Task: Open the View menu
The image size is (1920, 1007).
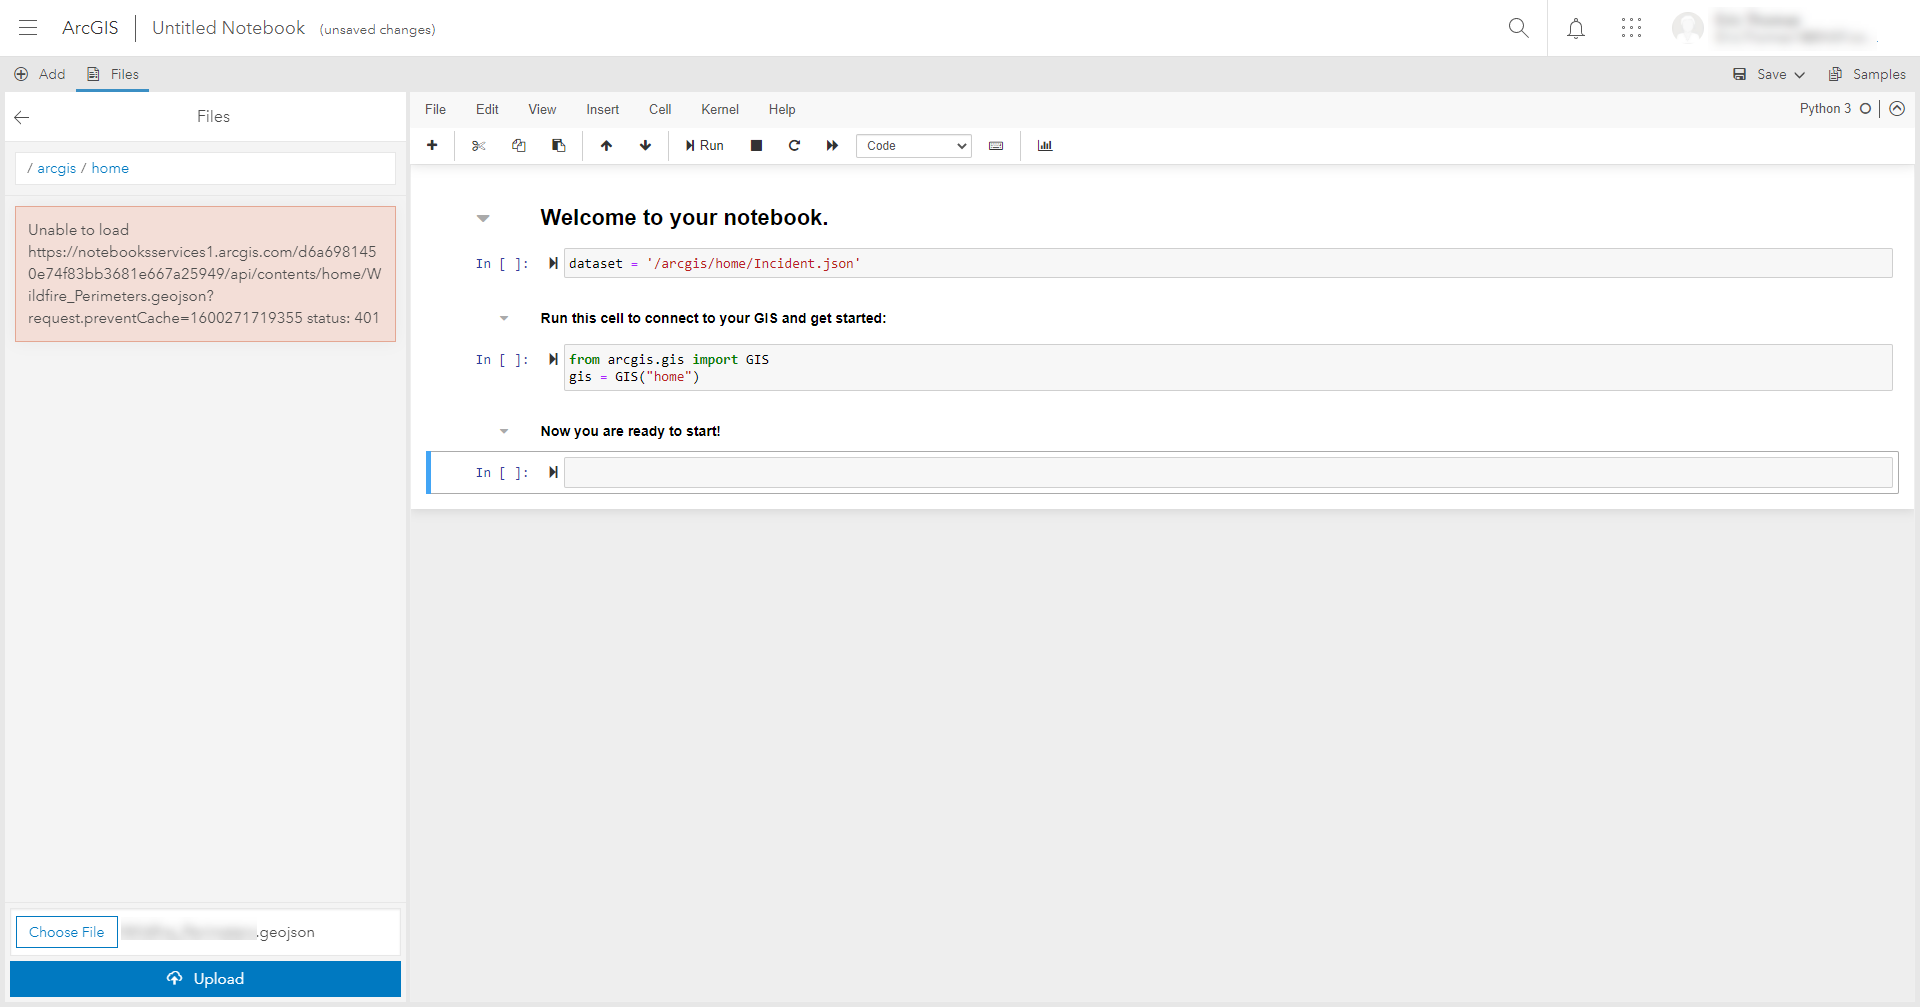Action: 542,110
